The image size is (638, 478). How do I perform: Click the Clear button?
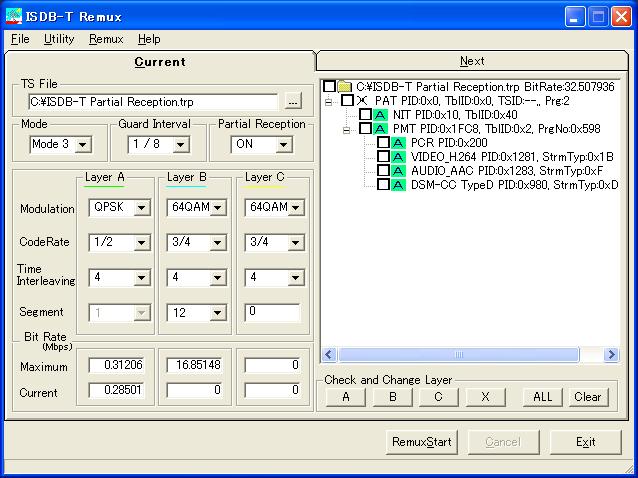tap(588, 397)
